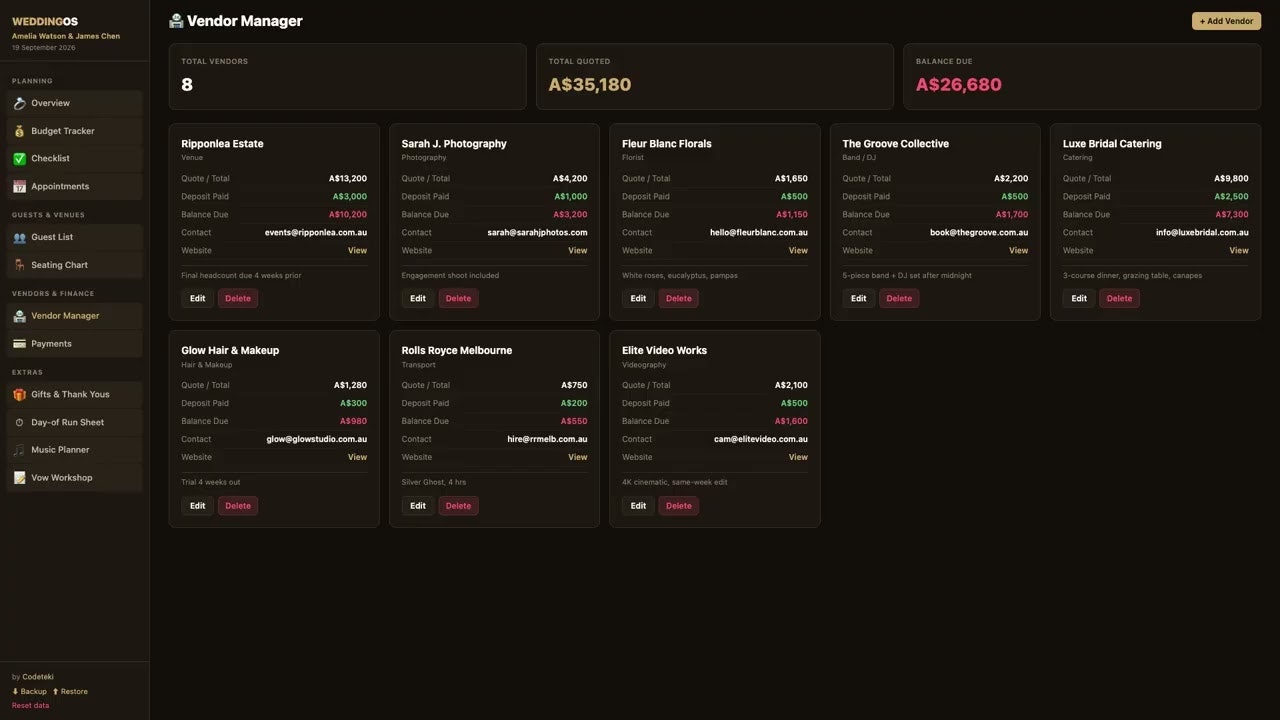Click the Music Planner note icon
The height and width of the screenshot is (720, 1280).
[x=19, y=450]
